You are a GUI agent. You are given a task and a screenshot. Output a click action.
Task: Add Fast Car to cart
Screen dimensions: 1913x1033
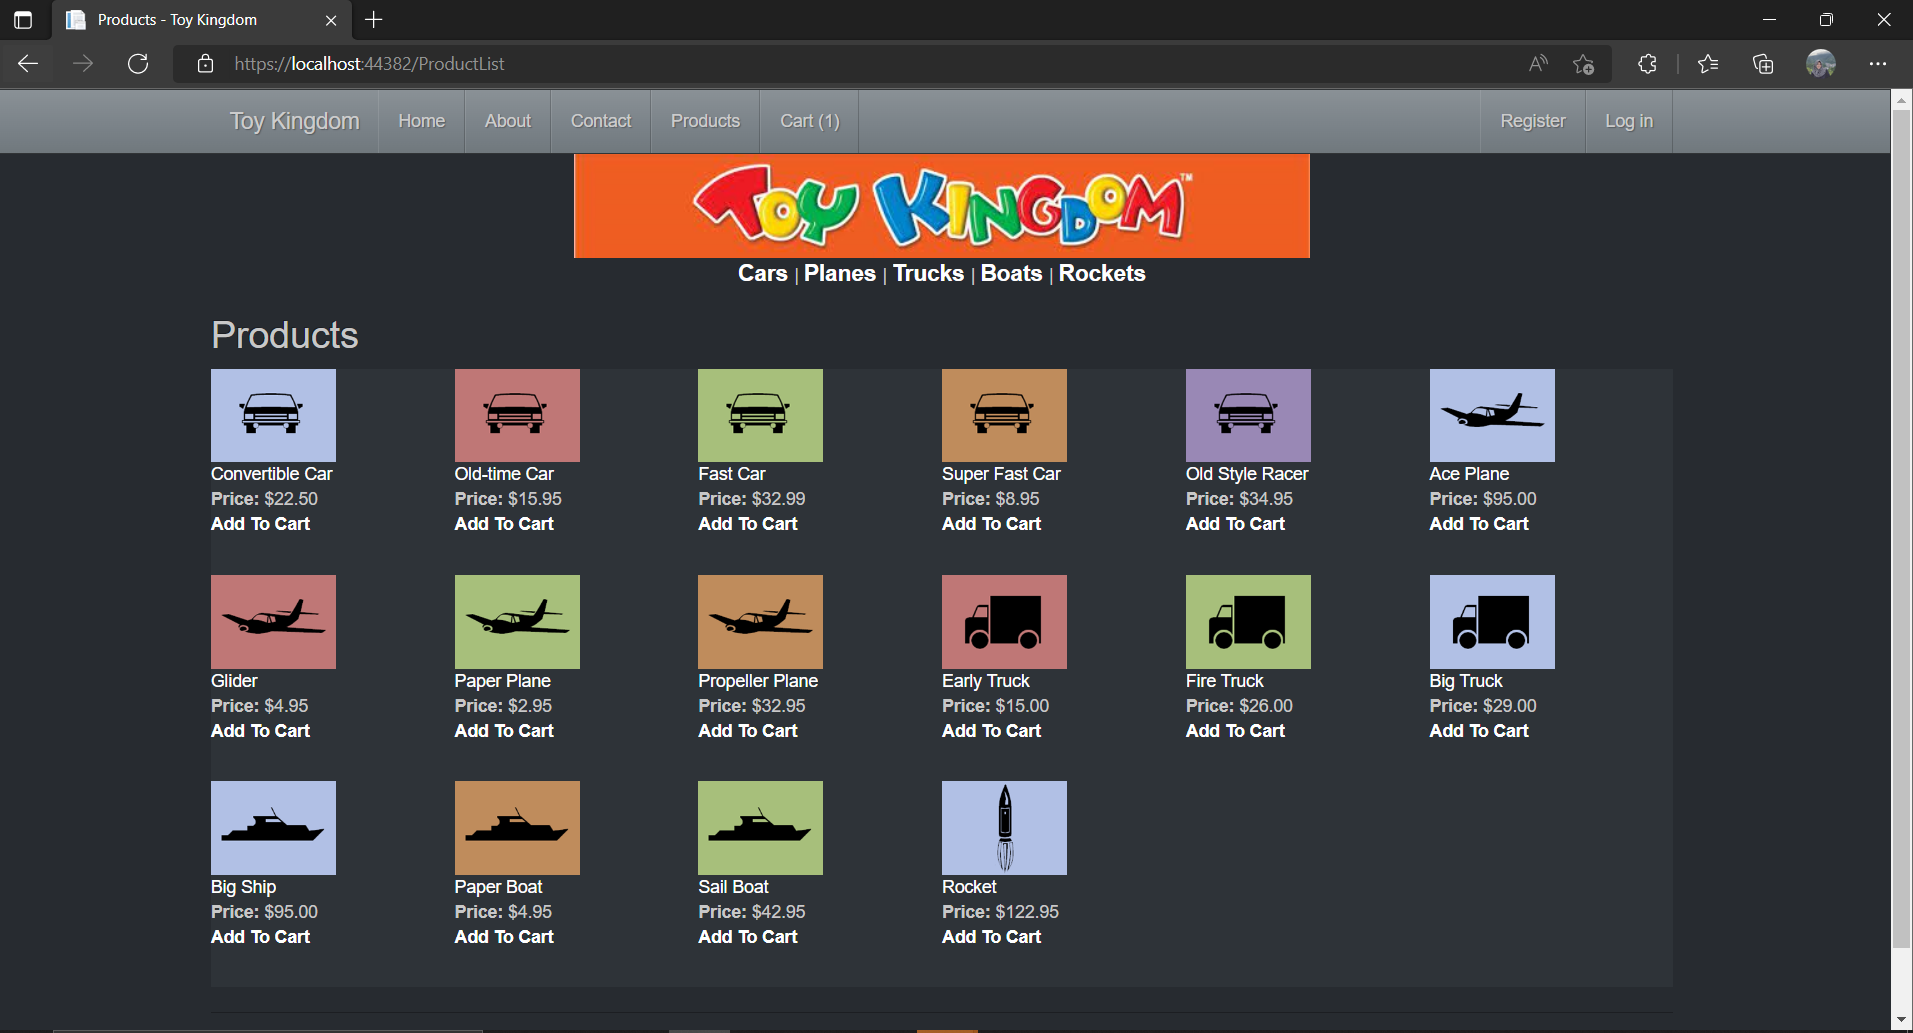pos(748,524)
